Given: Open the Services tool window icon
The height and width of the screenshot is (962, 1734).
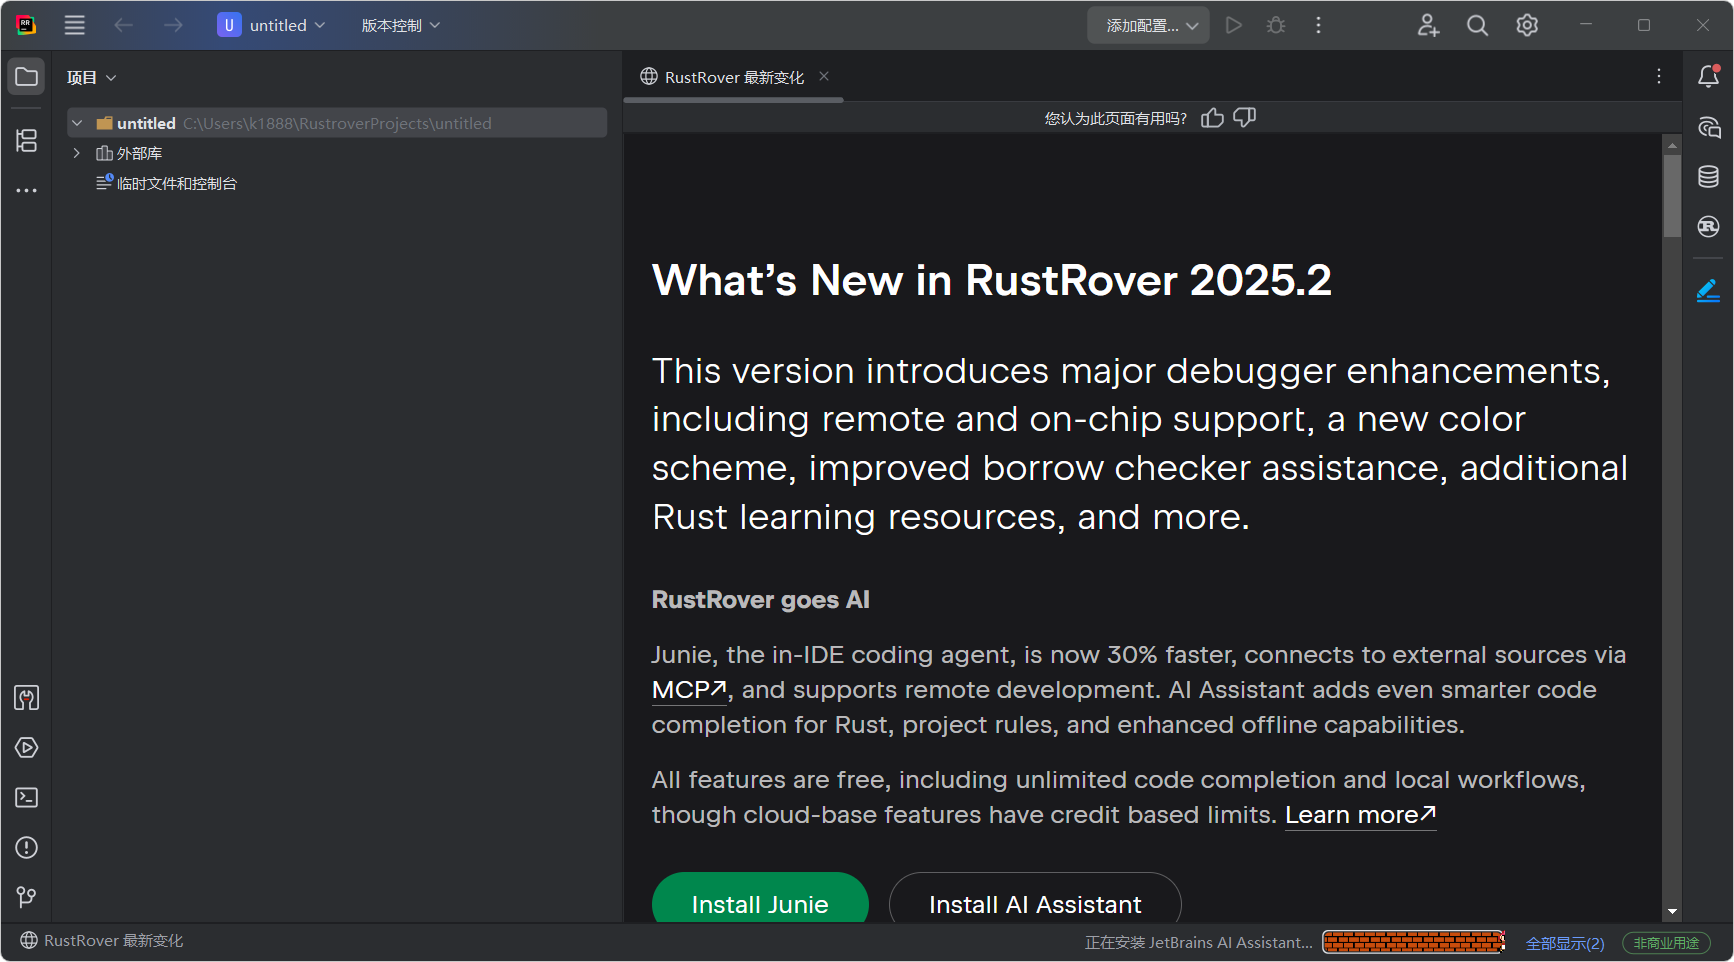Looking at the screenshot, I should click(x=27, y=748).
